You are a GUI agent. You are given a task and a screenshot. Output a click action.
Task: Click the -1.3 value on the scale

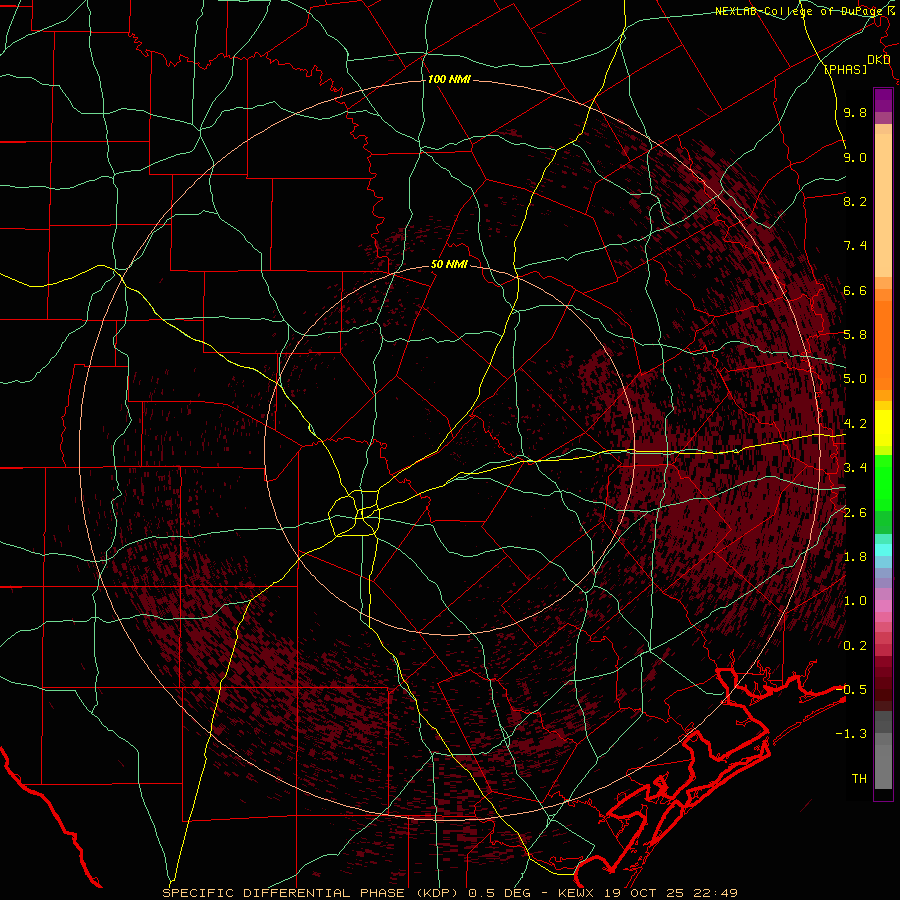(851, 735)
